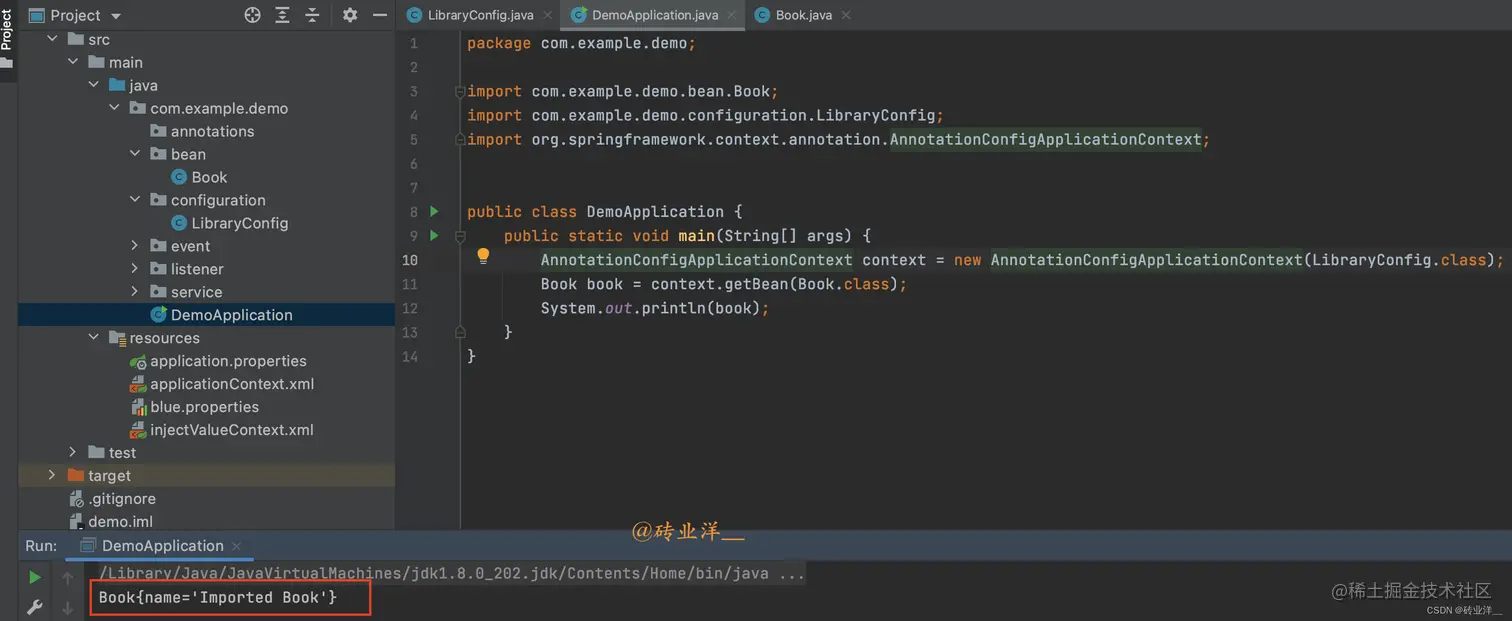
Task: Collapse the main folder
Action: tap(73, 62)
